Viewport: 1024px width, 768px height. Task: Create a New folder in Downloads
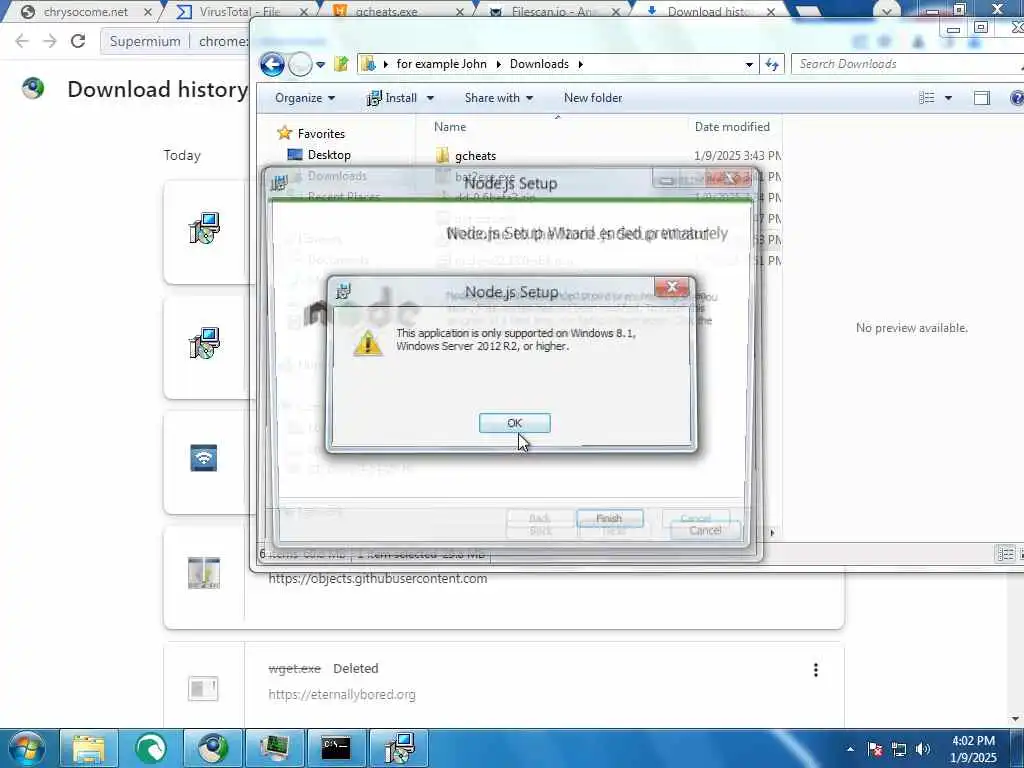593,98
